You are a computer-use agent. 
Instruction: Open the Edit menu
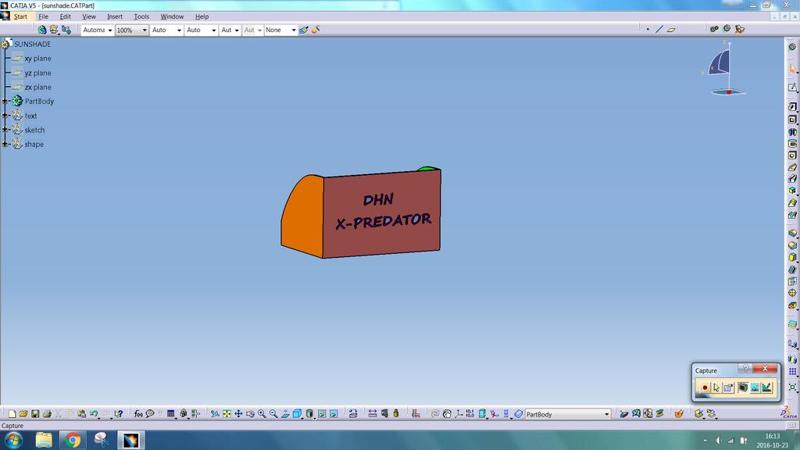pos(65,16)
